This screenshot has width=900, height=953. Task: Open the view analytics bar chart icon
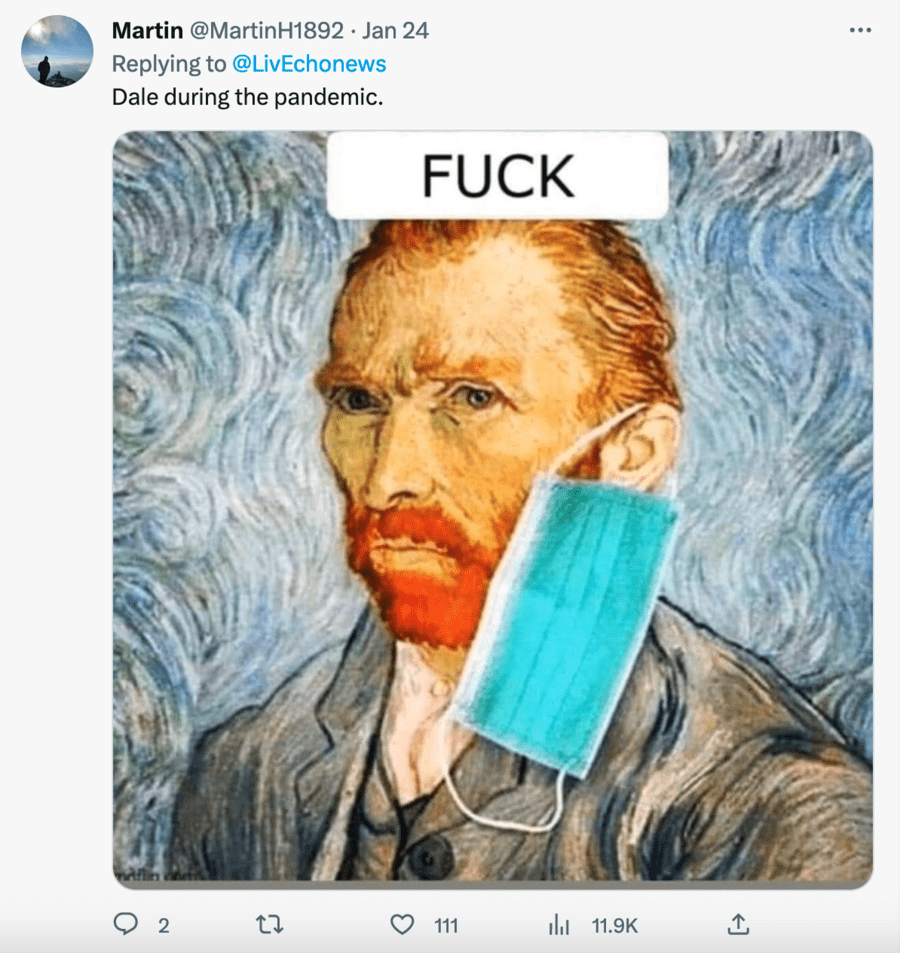pyautogui.click(x=559, y=925)
